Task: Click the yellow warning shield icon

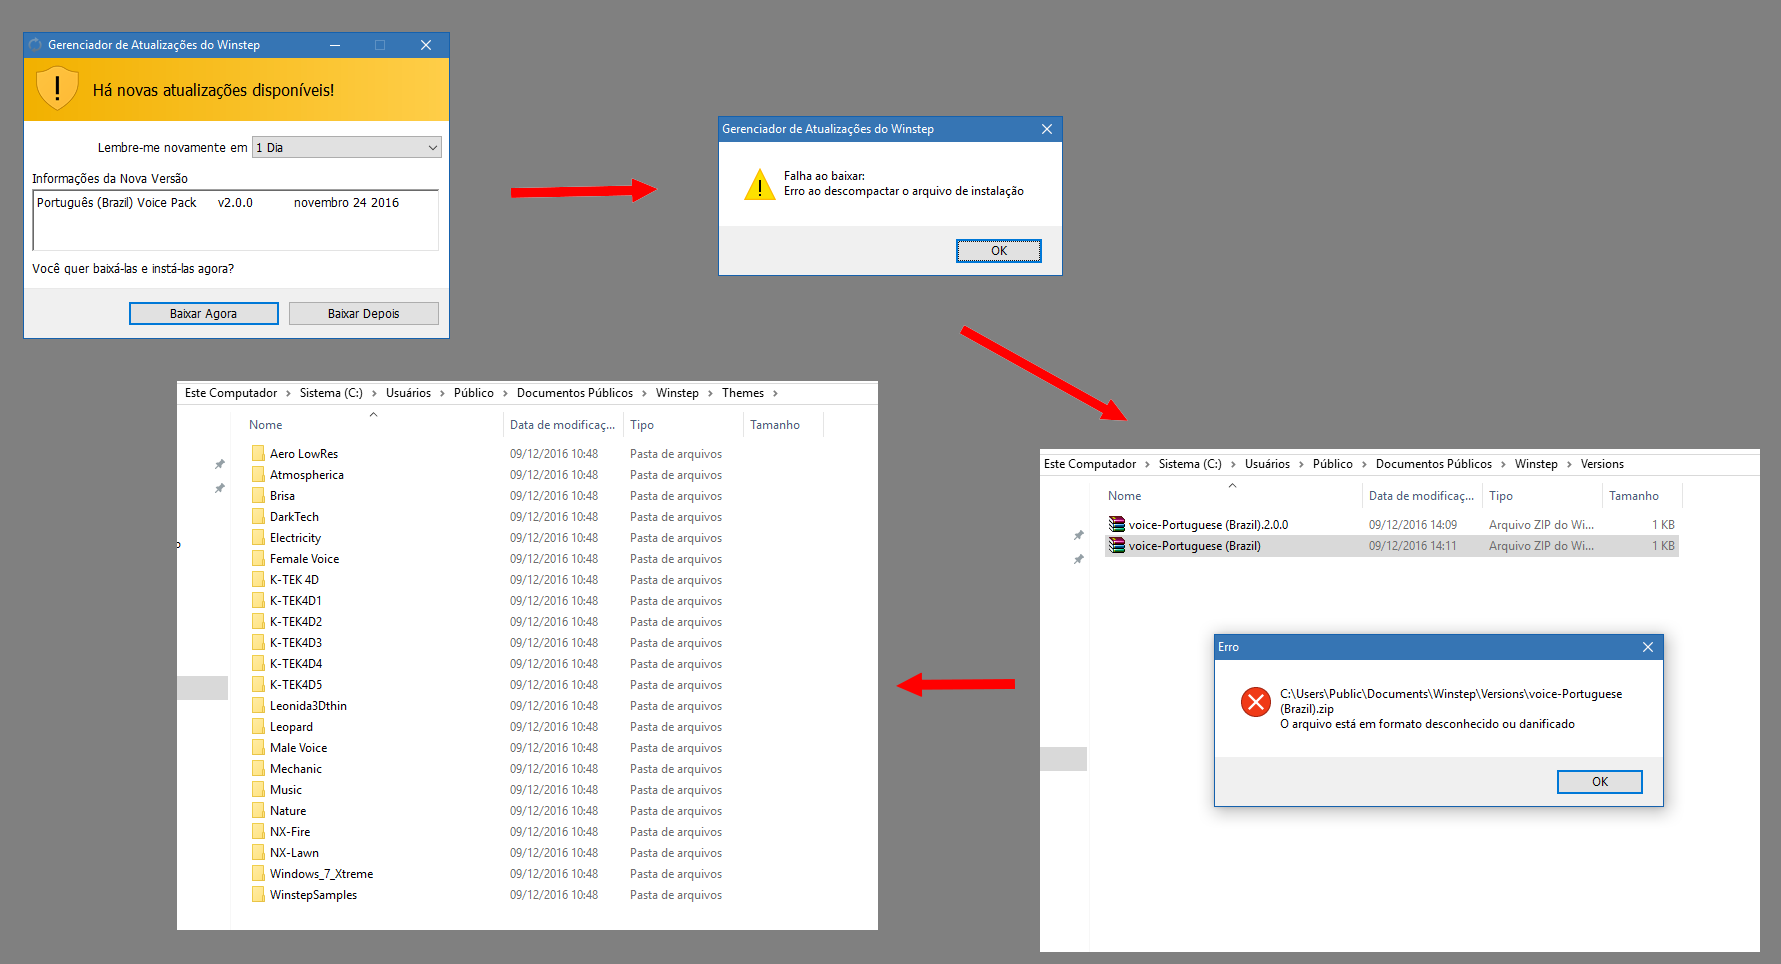Action: point(57,89)
